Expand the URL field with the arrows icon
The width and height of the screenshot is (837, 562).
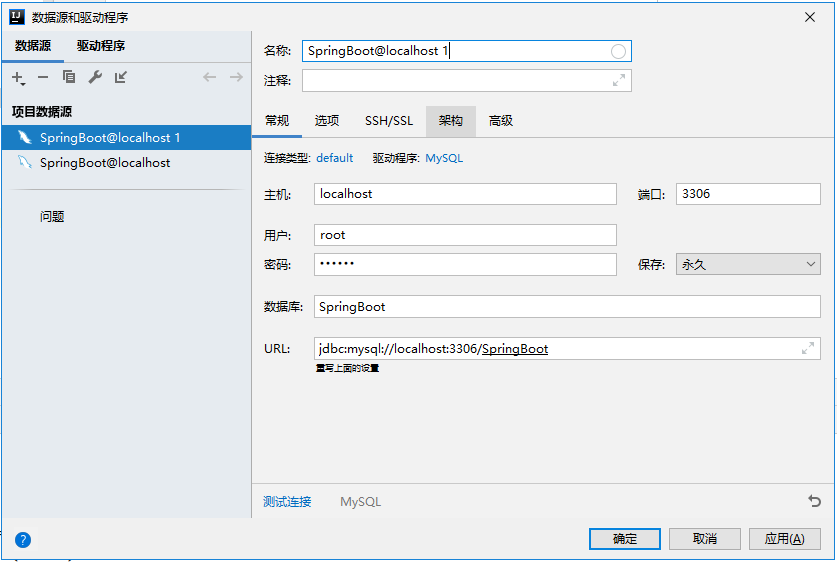(808, 349)
